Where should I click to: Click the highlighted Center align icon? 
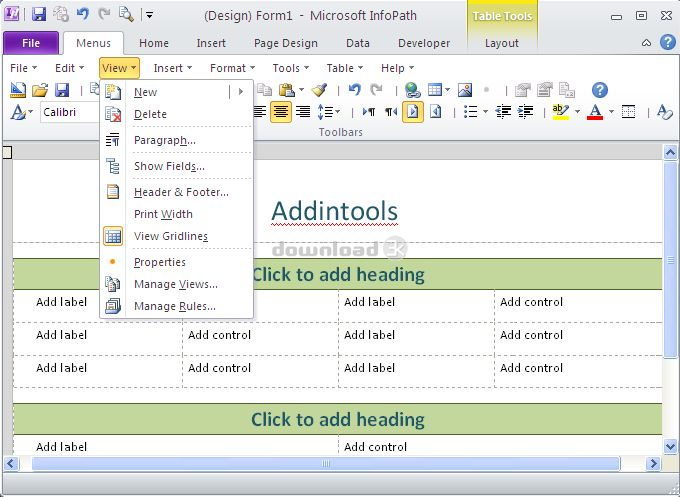pyautogui.click(x=281, y=112)
